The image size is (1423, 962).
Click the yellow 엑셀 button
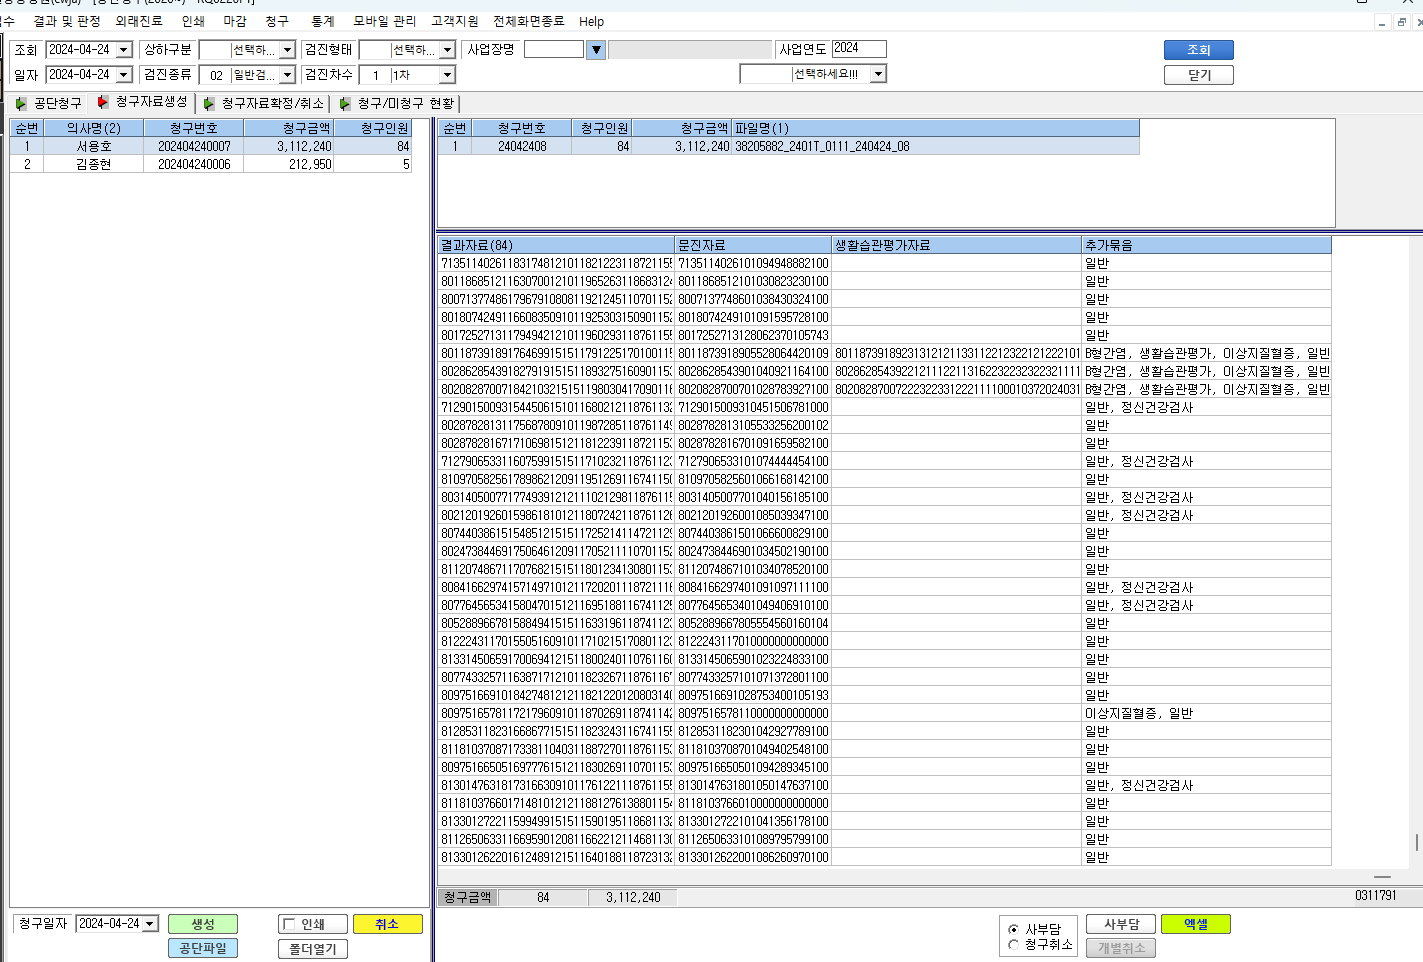click(x=1196, y=924)
